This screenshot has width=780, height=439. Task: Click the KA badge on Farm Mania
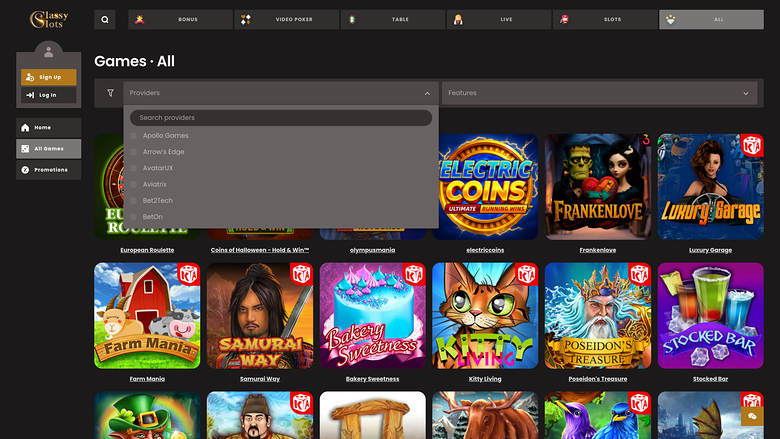pyautogui.click(x=189, y=274)
